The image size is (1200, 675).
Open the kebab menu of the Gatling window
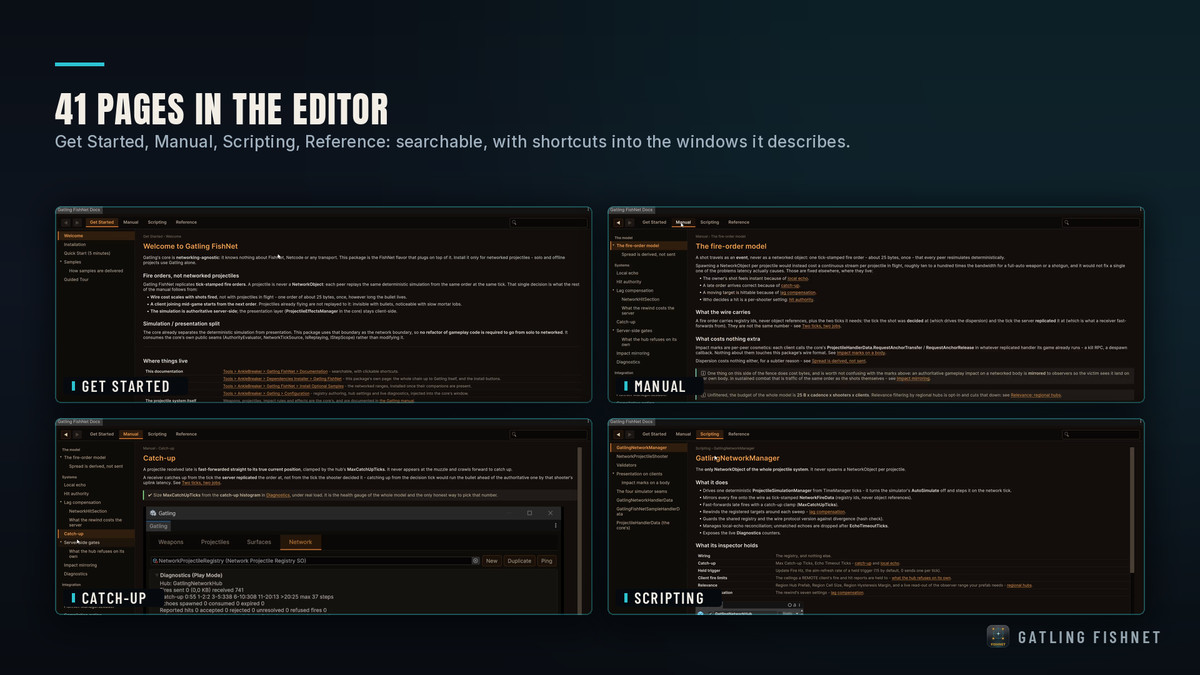tap(555, 526)
